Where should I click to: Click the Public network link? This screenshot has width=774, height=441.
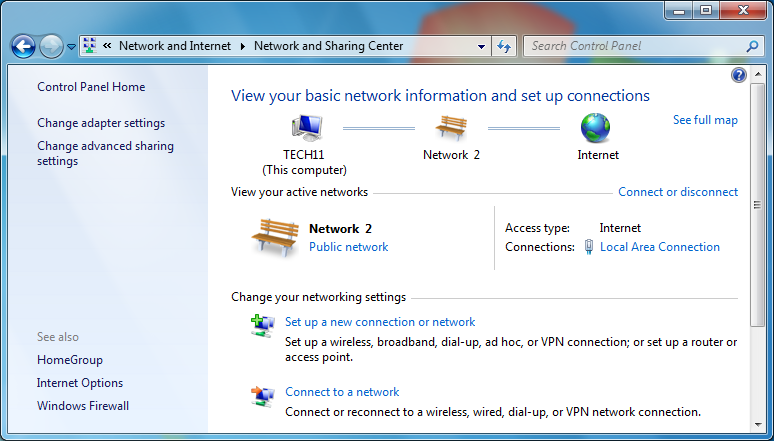[348, 247]
